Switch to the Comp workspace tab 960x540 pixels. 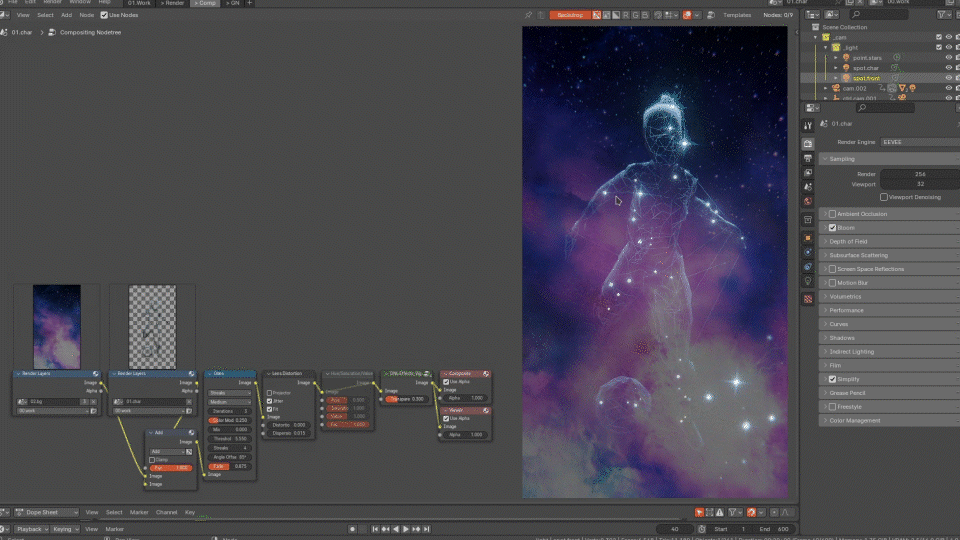[205, 3]
